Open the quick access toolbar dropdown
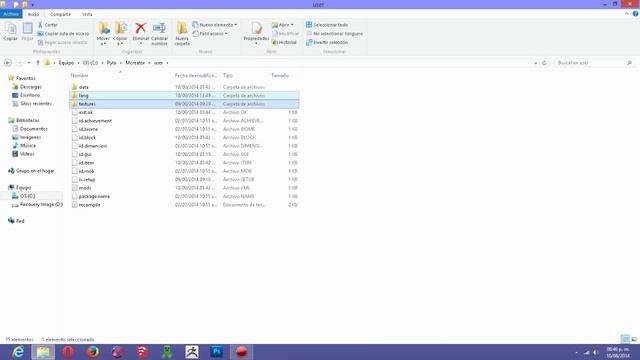Image resolution: width=640 pixels, height=360 pixels. click(32, 5)
